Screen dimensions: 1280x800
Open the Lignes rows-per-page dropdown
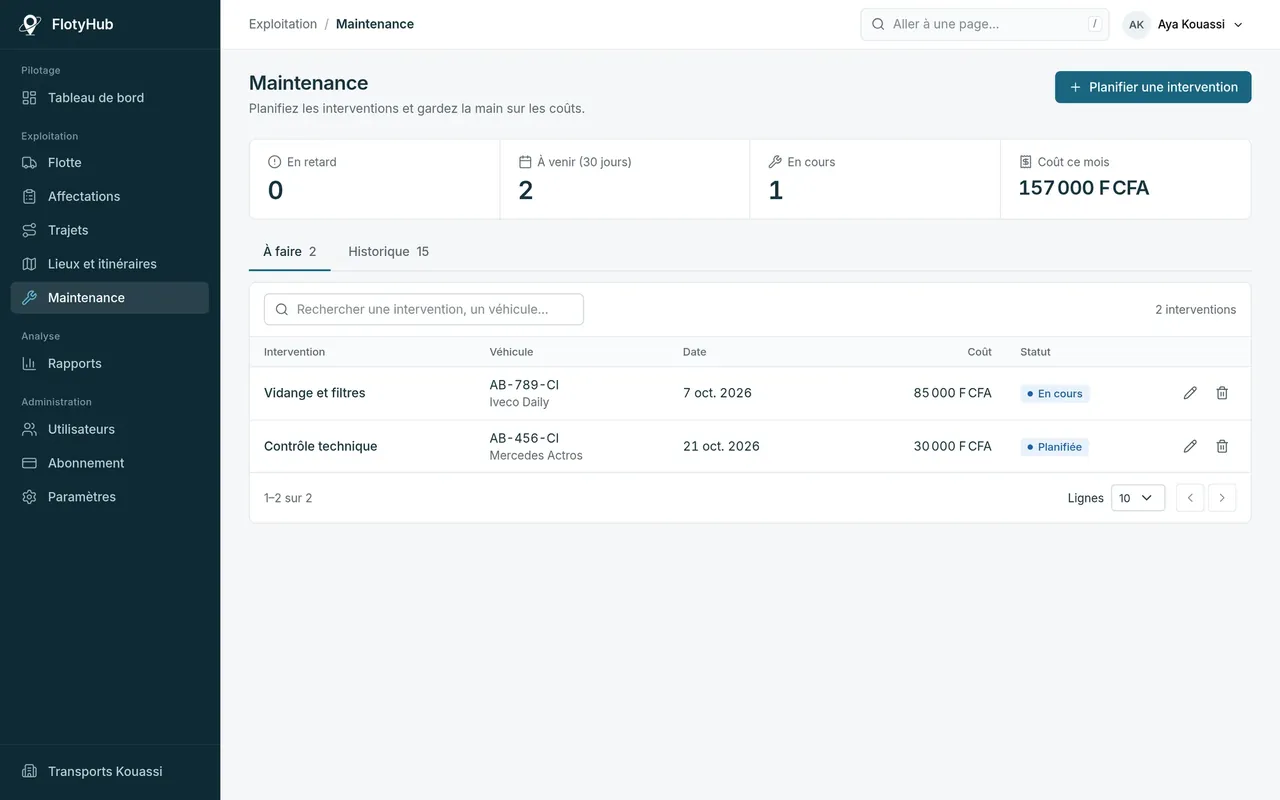(1138, 498)
